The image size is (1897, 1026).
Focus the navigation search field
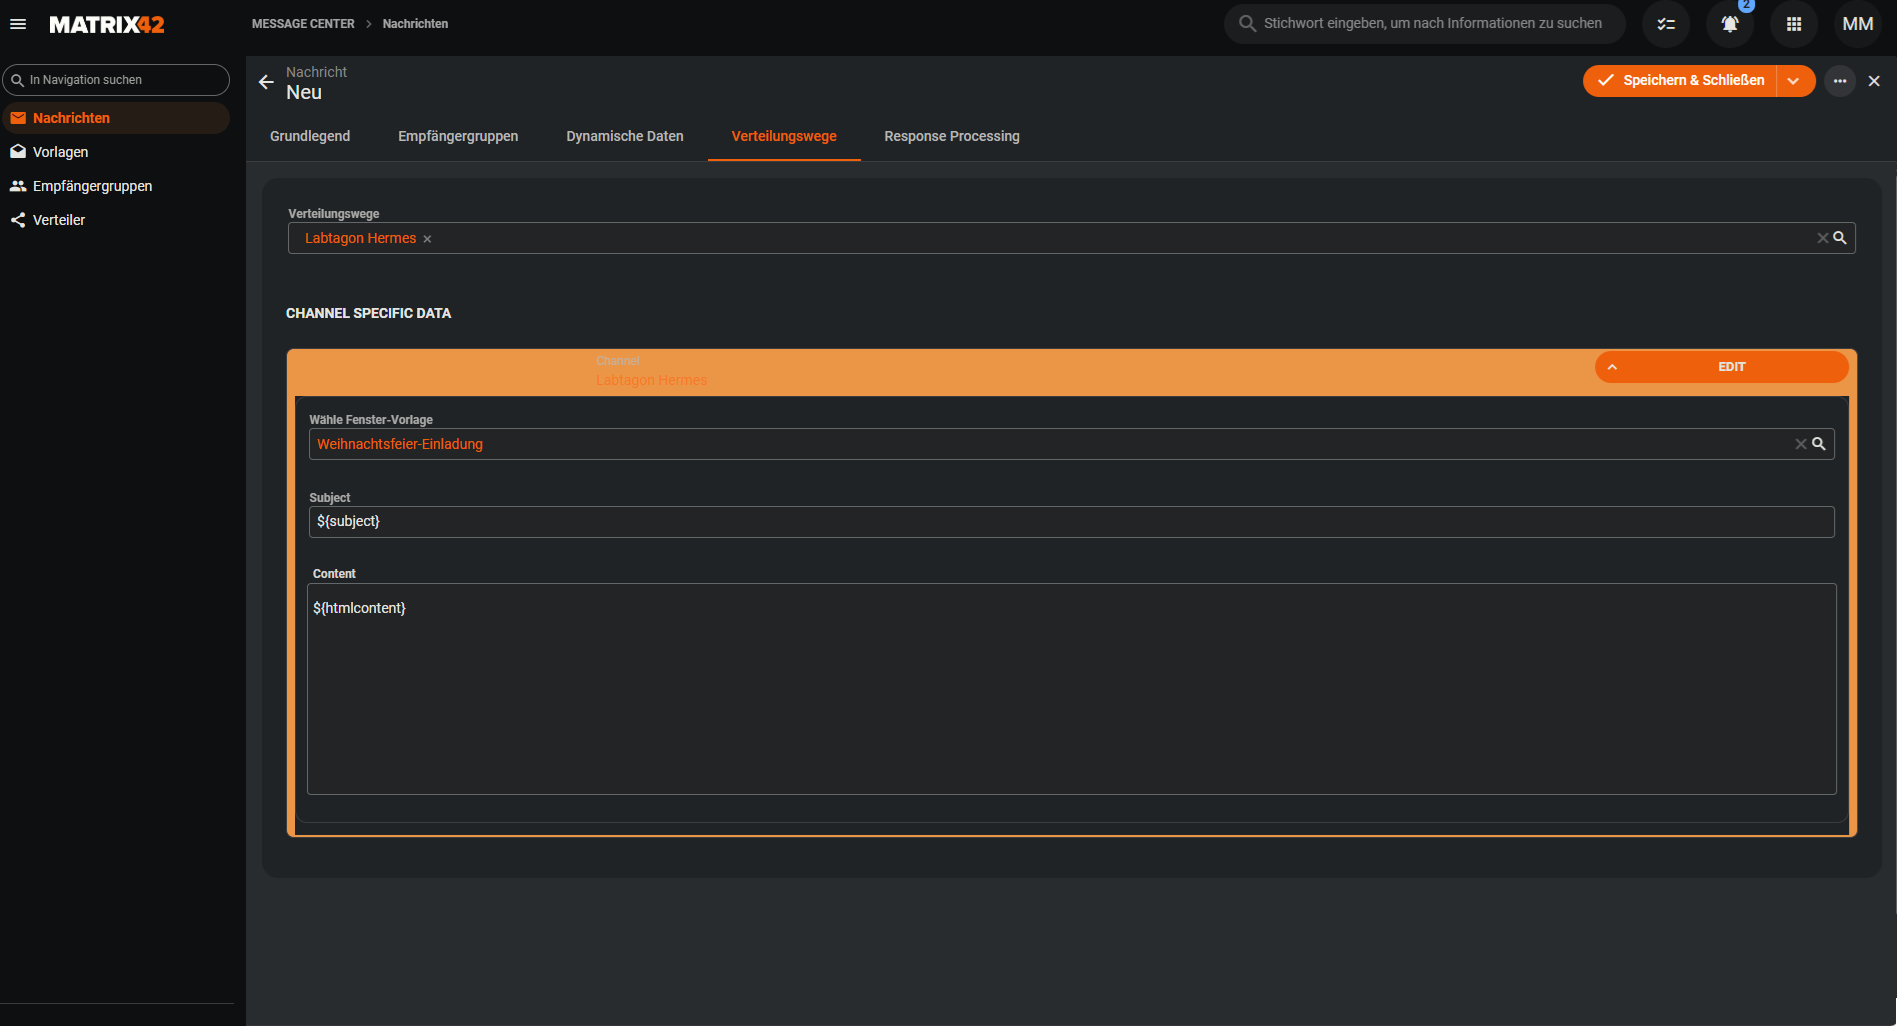click(116, 80)
